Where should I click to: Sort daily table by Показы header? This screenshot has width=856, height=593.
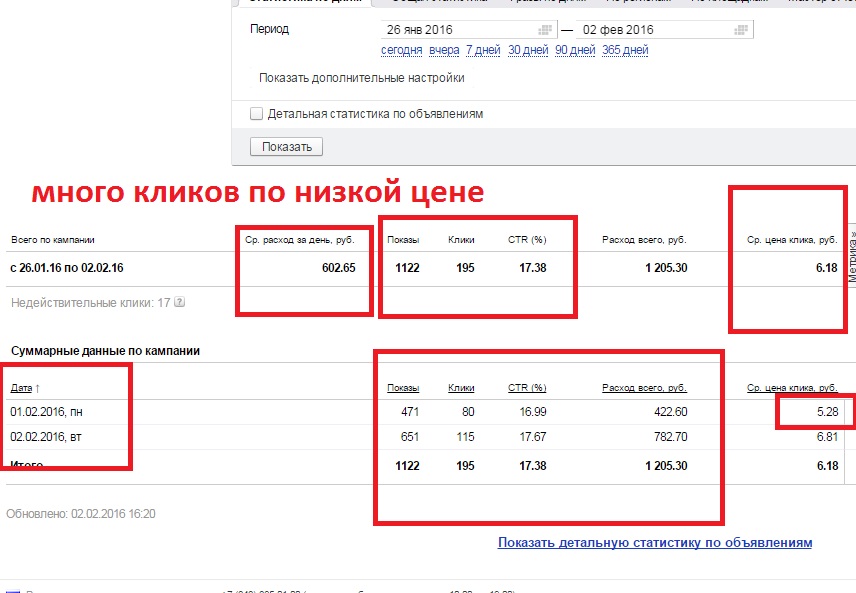tap(403, 388)
